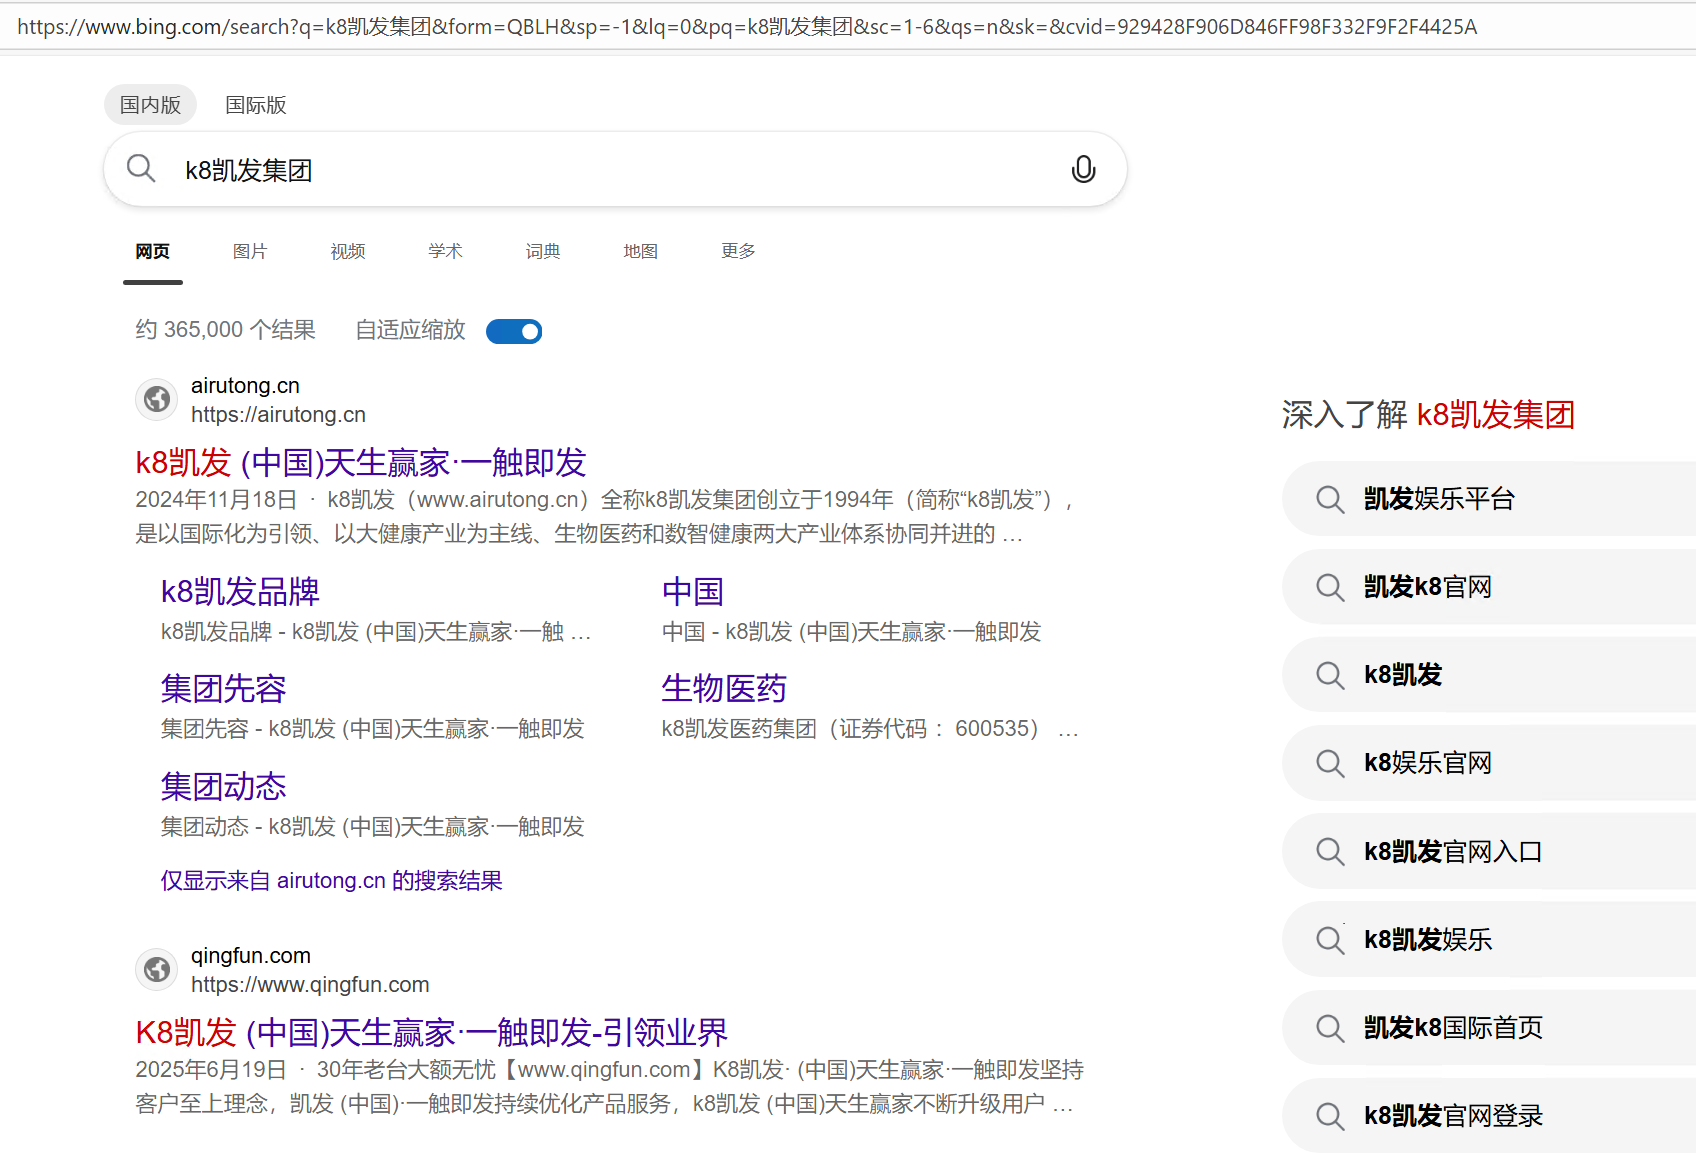Click the 深入了解 k8凯发集团 heading
The image size is (1696, 1166).
point(1428,415)
